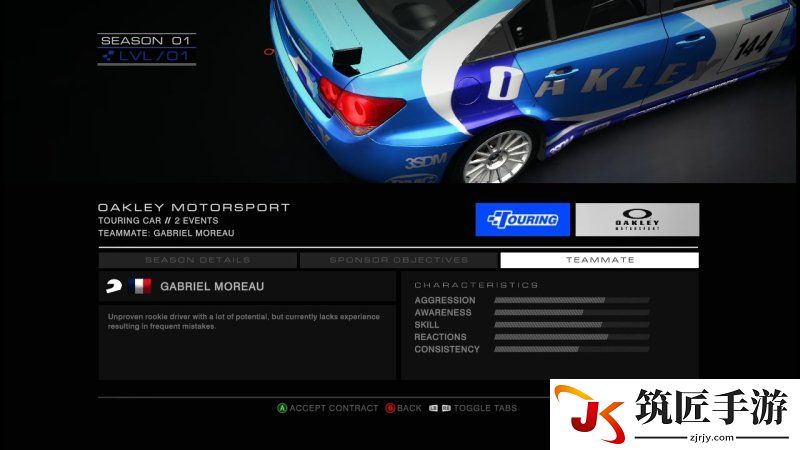Screen dimensions: 800x450
Task: Click the Oakley Motorsport sponsor logo
Action: click(637, 219)
